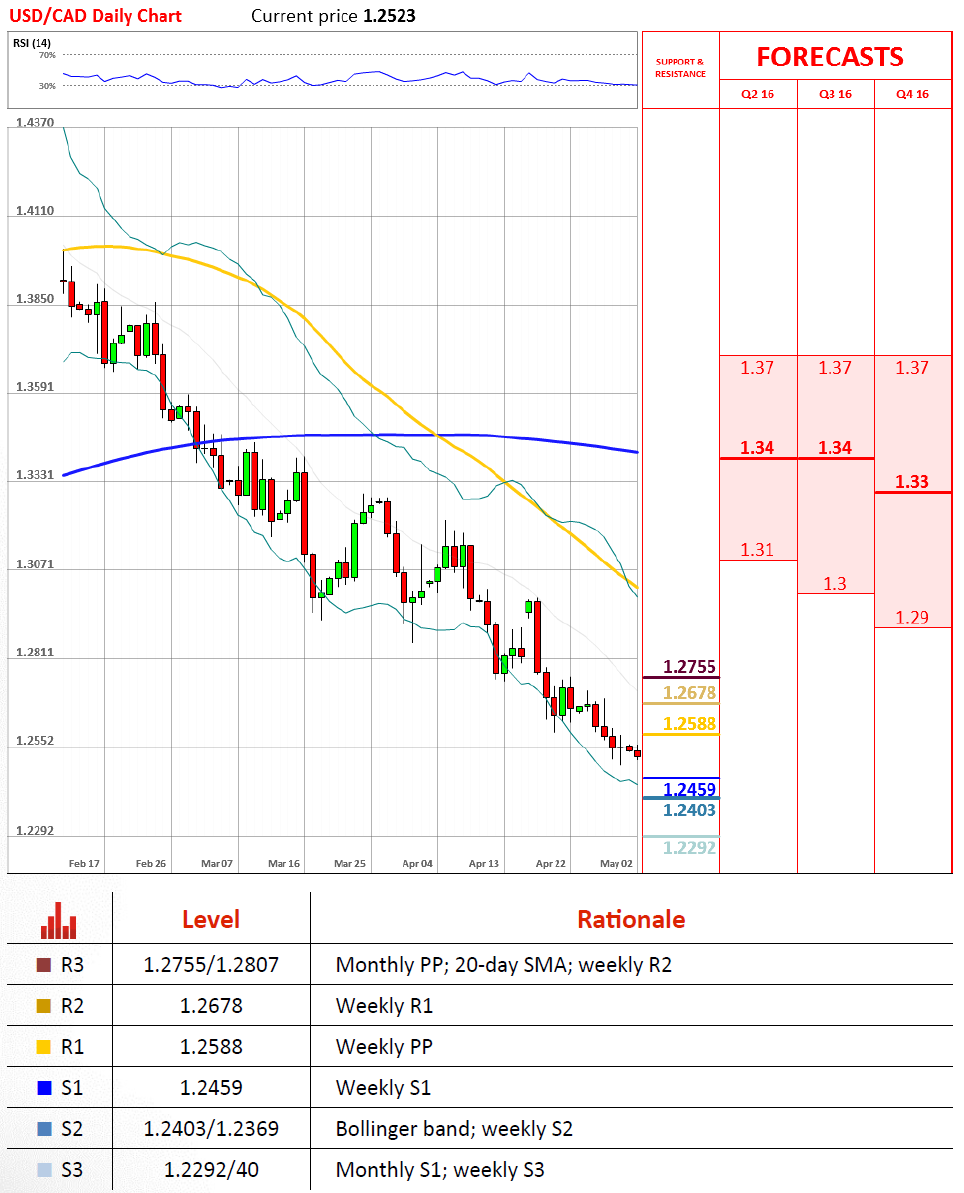
Task: Click the 1.2588 resistance level marker
Action: (x=689, y=724)
